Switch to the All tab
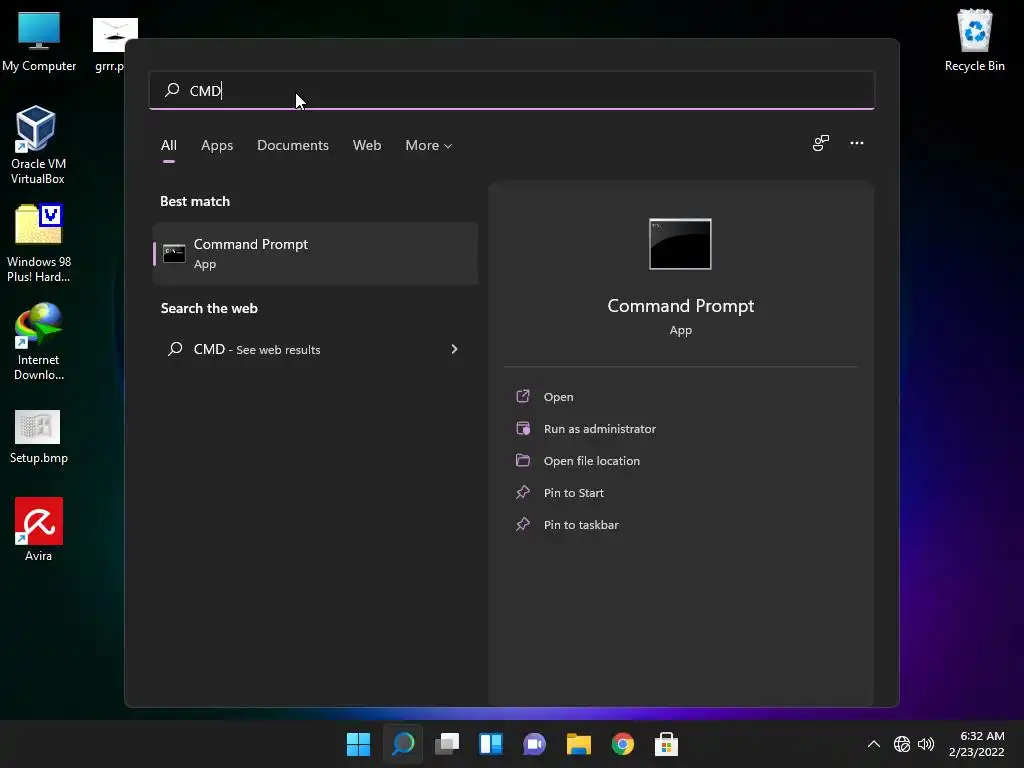This screenshot has width=1024, height=768. (x=169, y=146)
